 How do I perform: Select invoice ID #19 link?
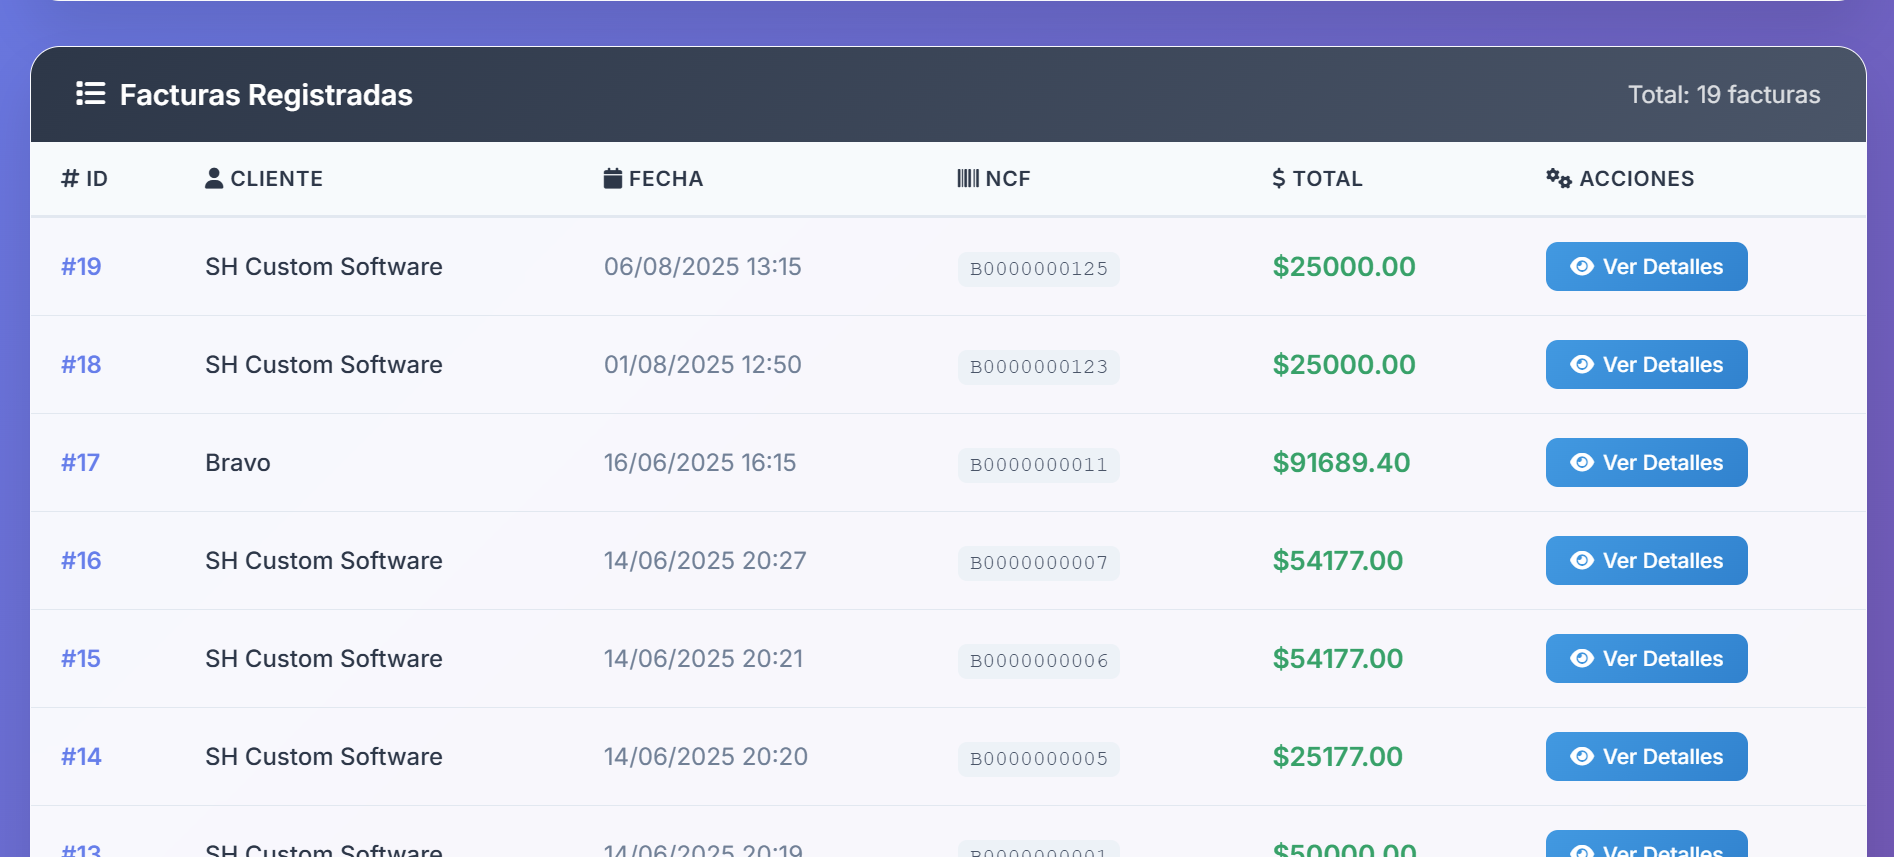click(81, 267)
